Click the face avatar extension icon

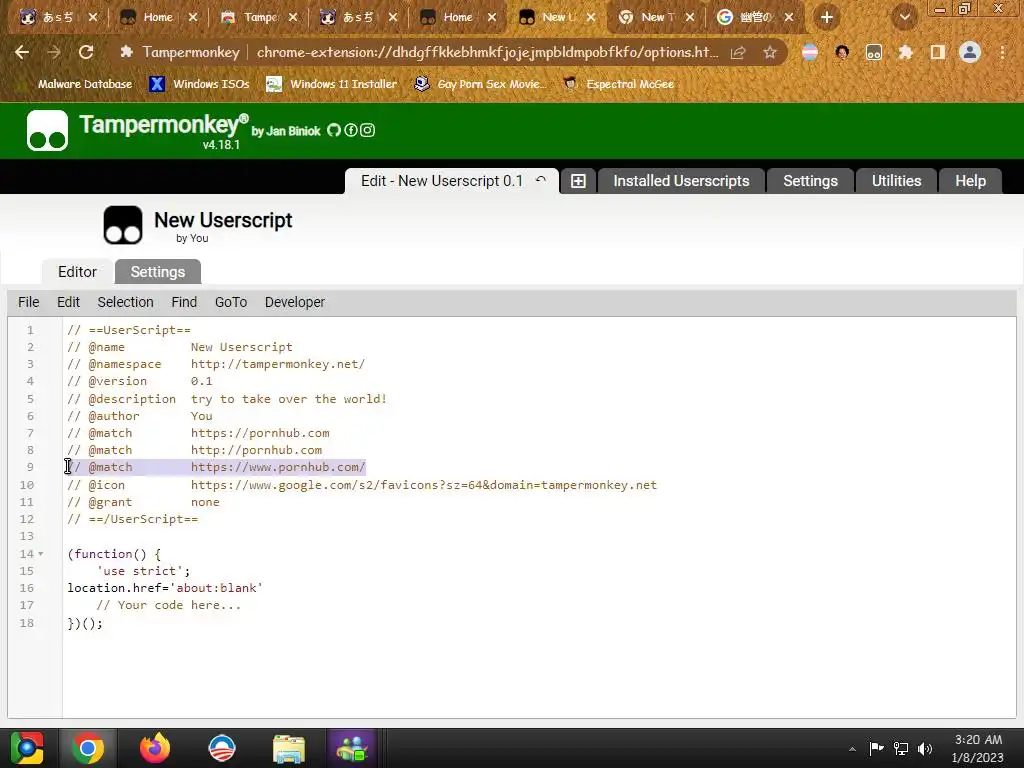(x=842, y=52)
